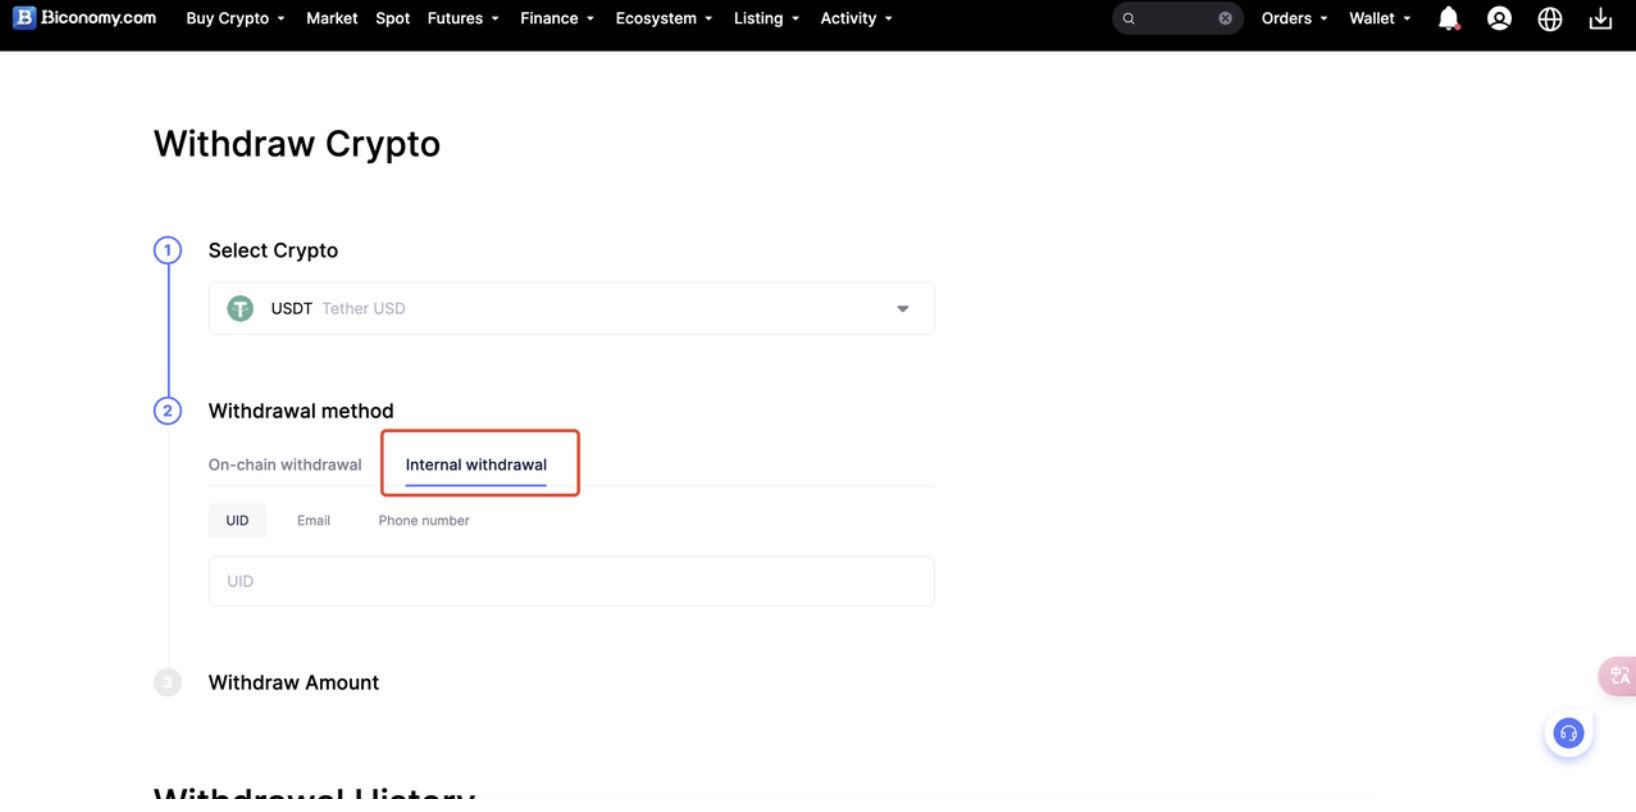Screen dimensions: 1636x812
Task: Click the globe language icon
Action: click(1549, 18)
